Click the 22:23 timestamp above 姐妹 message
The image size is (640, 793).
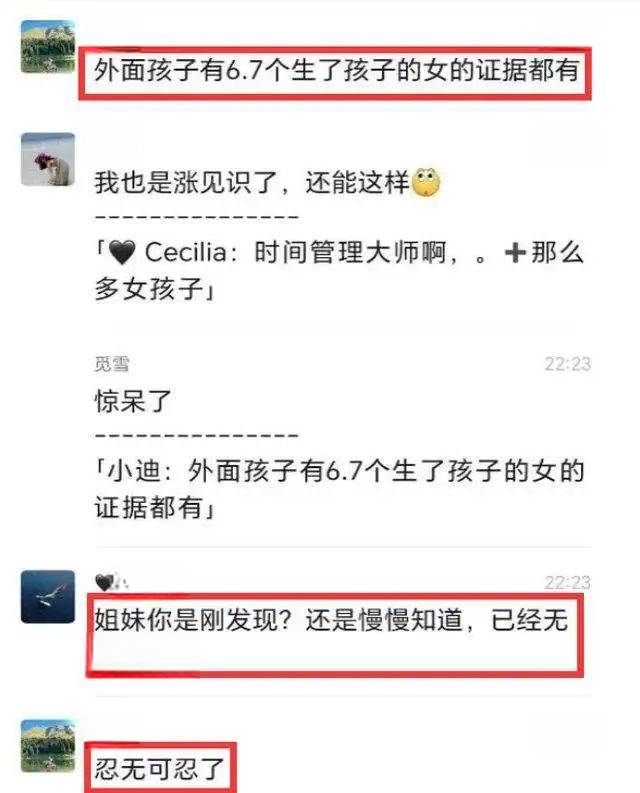[x=568, y=583]
